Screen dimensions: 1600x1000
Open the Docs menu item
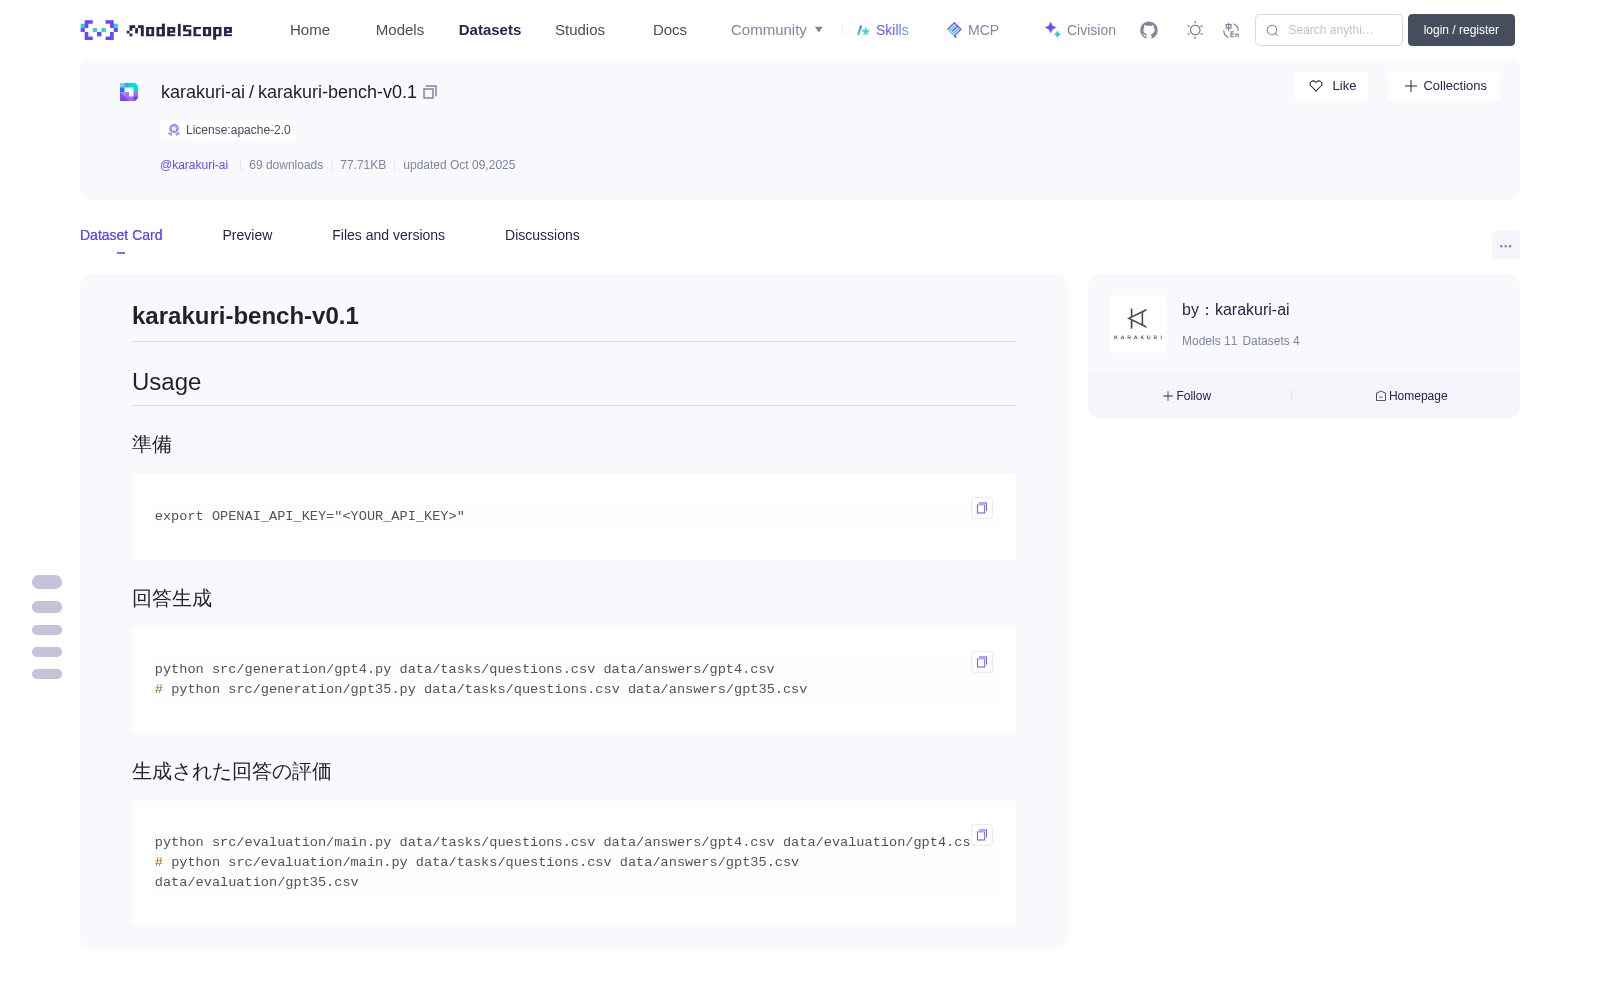click(x=670, y=30)
